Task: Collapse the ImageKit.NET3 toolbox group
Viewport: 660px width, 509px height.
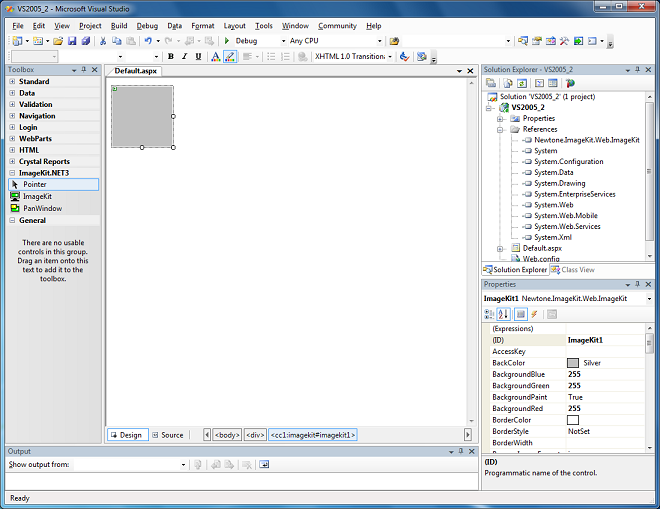Action: (12, 173)
